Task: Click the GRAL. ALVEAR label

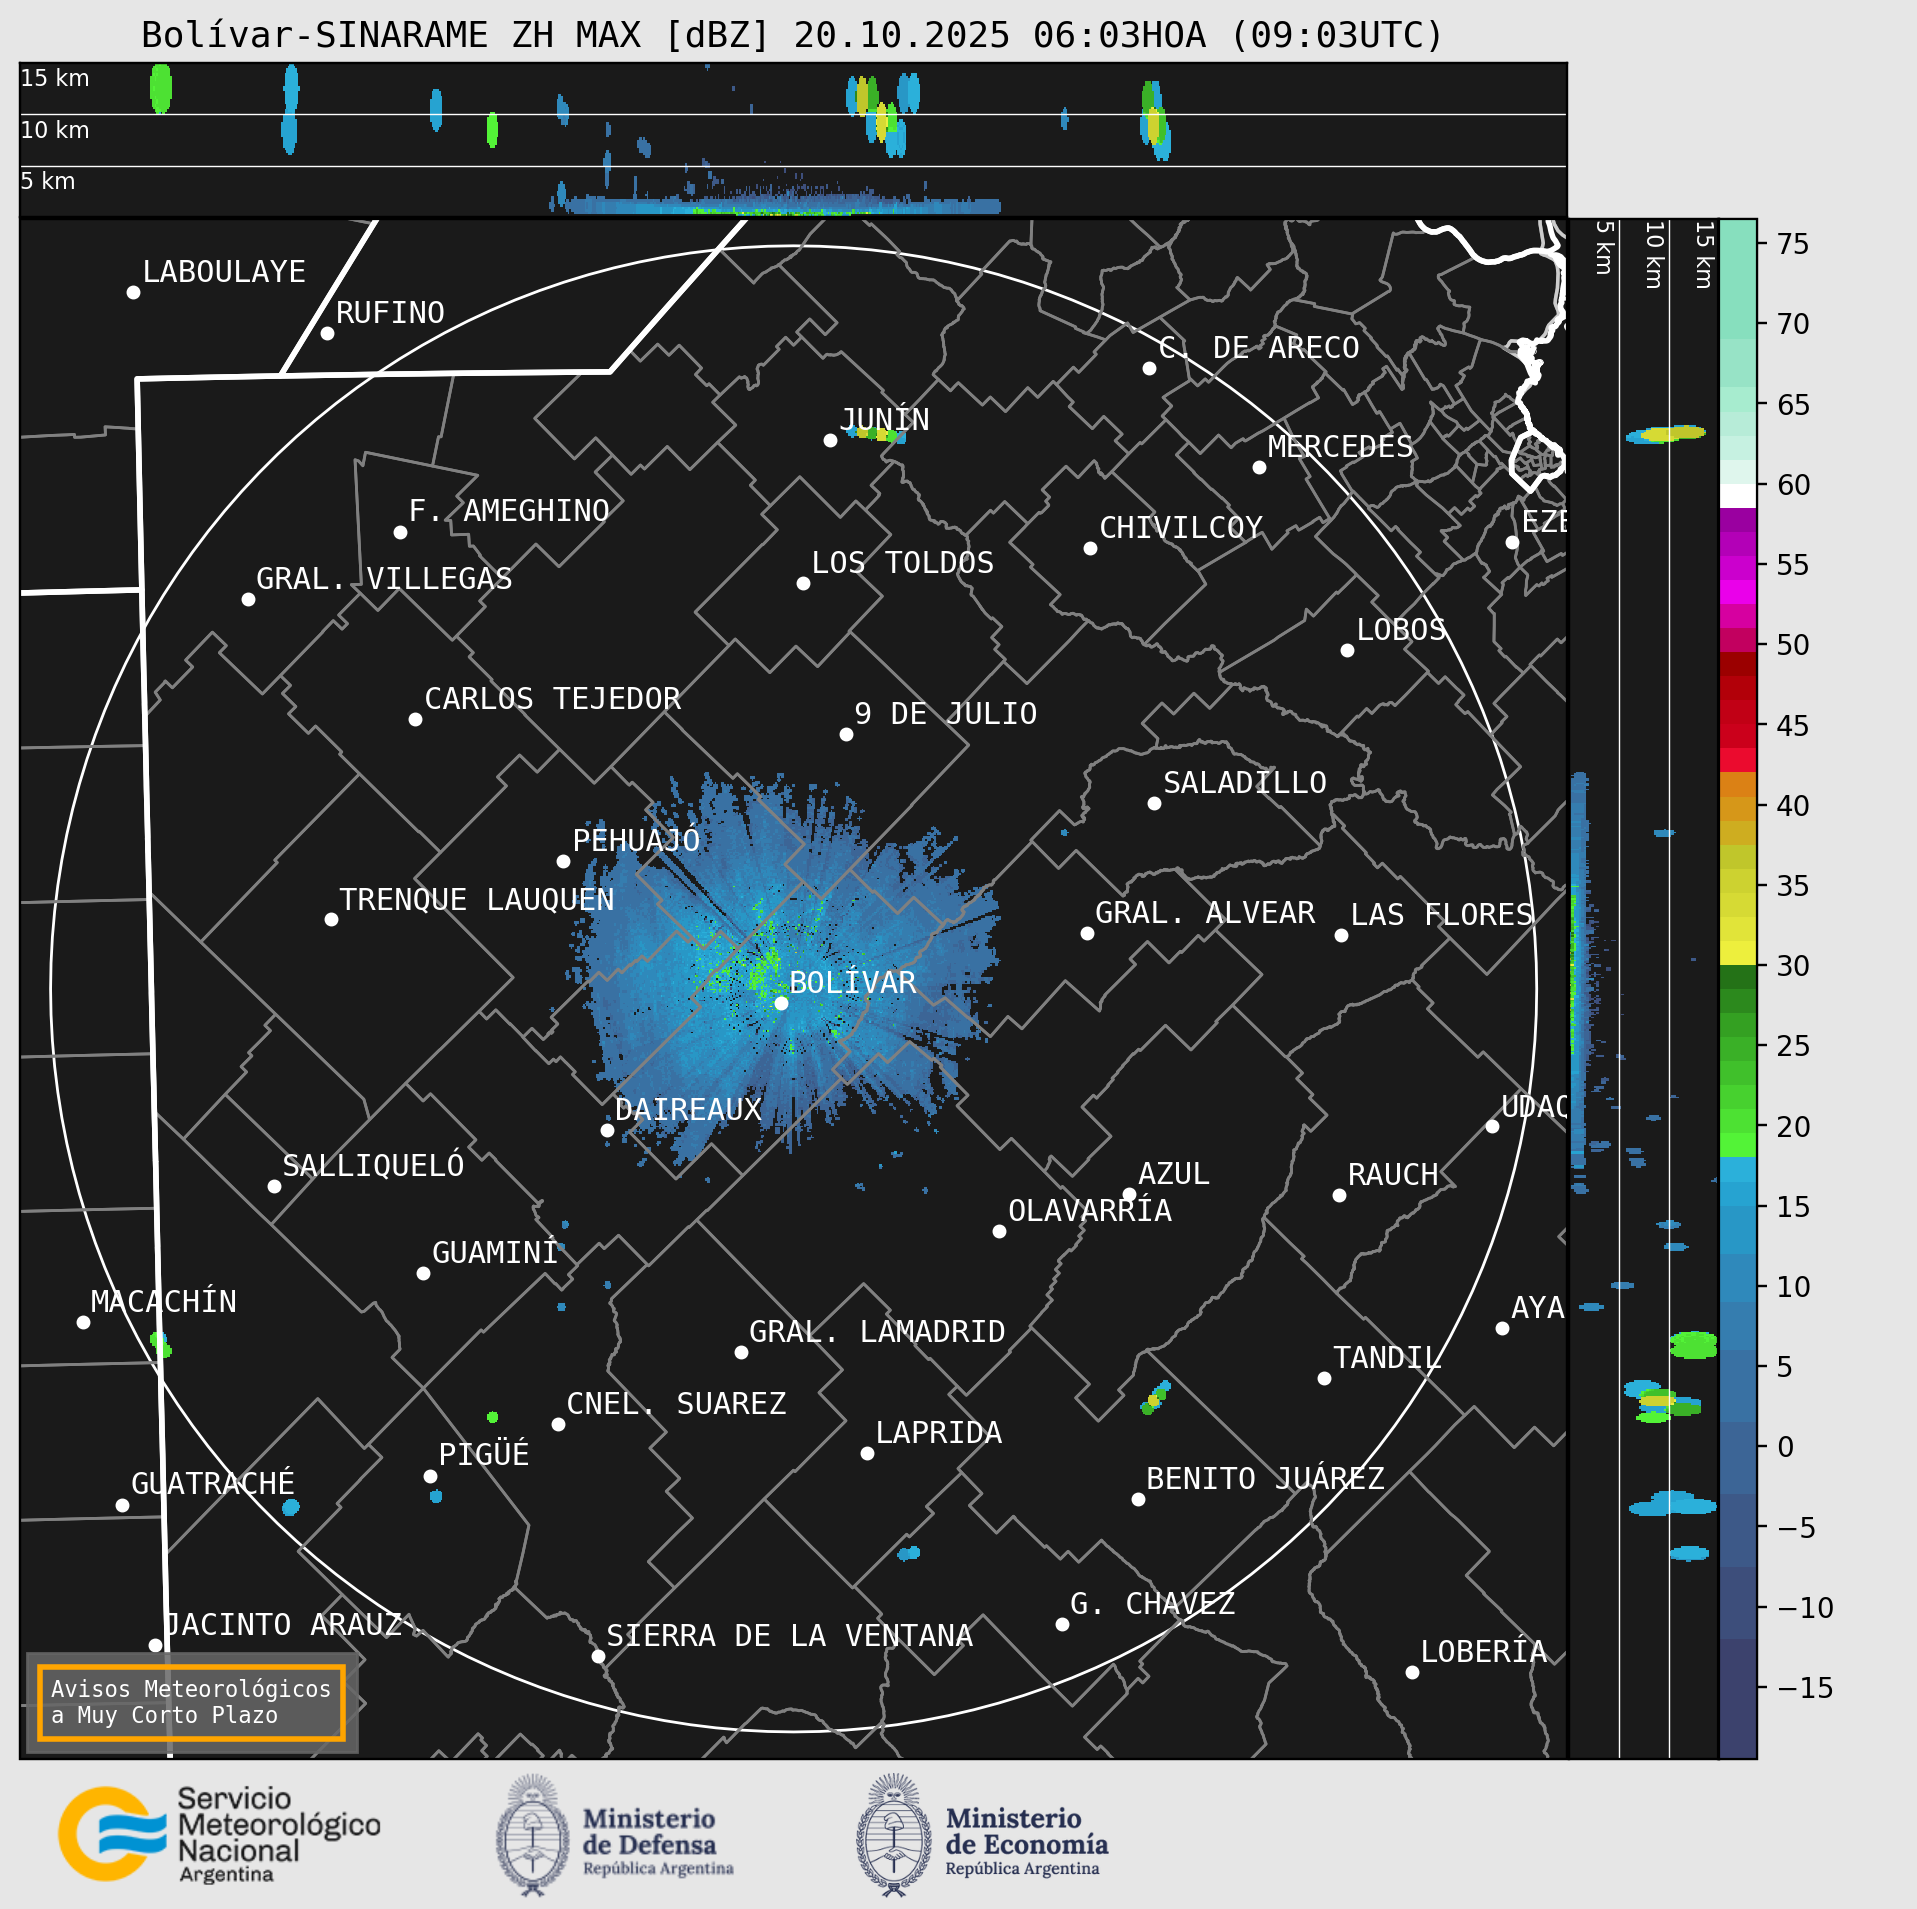Action: click(x=1205, y=912)
